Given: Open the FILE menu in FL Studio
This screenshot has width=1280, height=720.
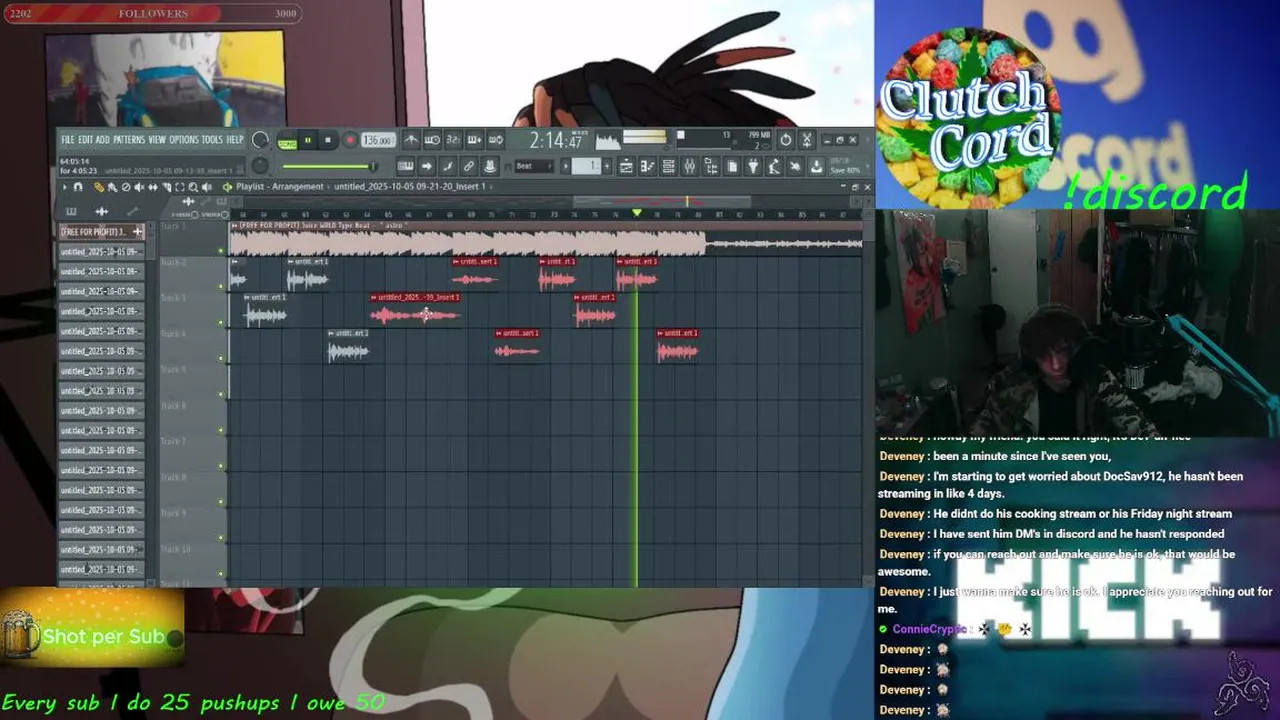Looking at the screenshot, I should (68, 140).
